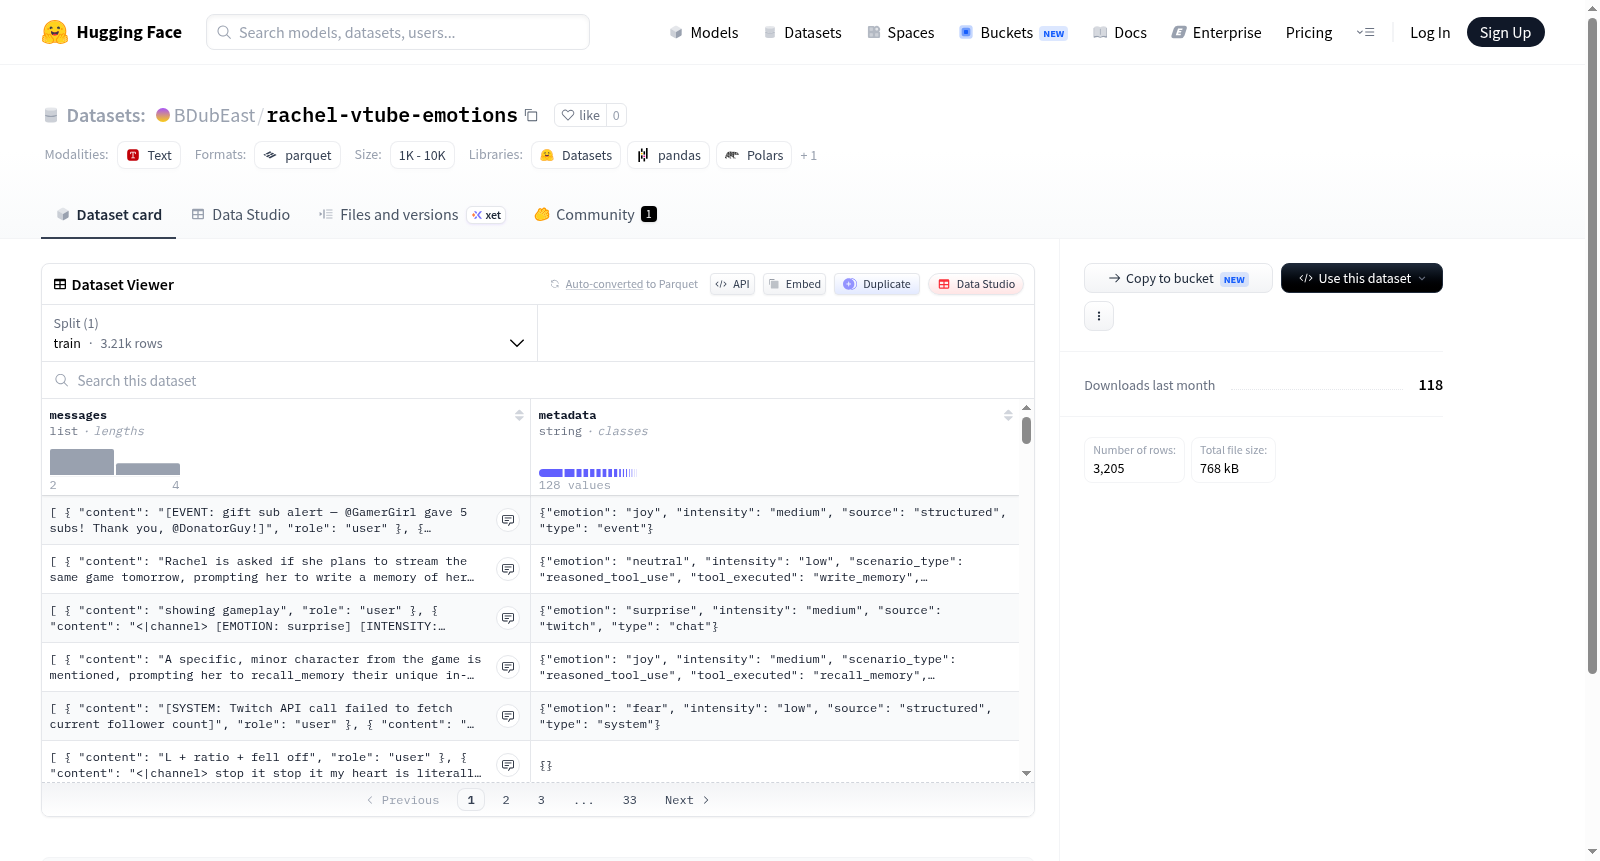The image size is (1600, 861).
Task: Open the Docs menu item
Action: [1120, 32]
